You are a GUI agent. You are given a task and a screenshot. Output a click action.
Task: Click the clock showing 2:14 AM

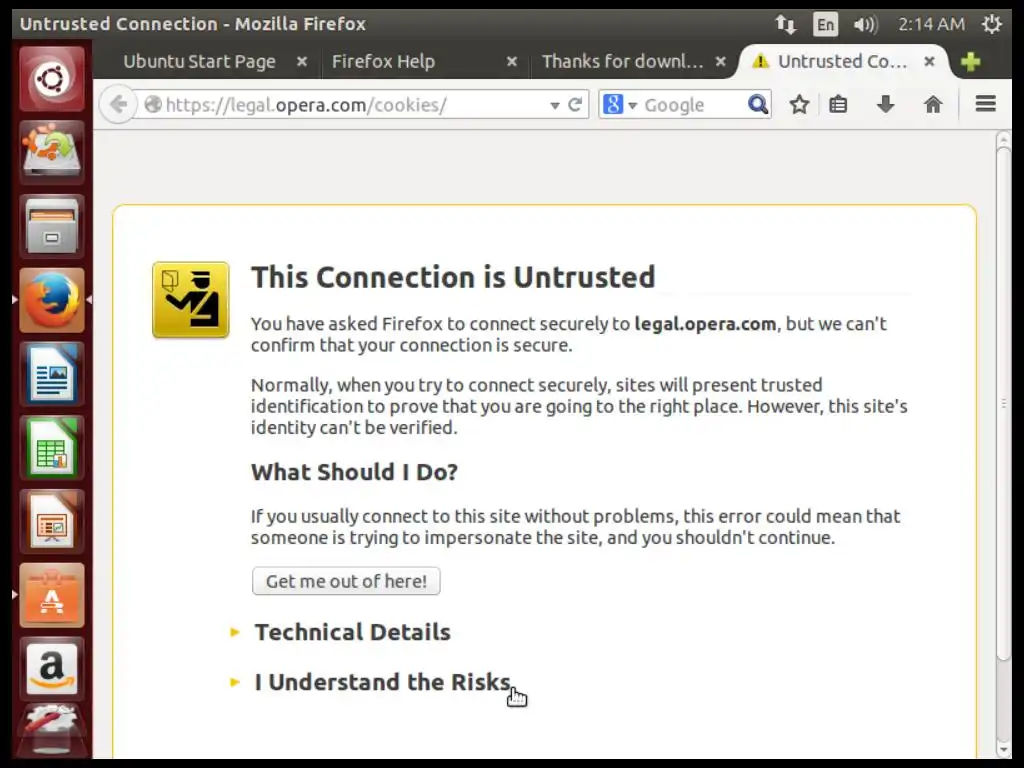(931, 25)
